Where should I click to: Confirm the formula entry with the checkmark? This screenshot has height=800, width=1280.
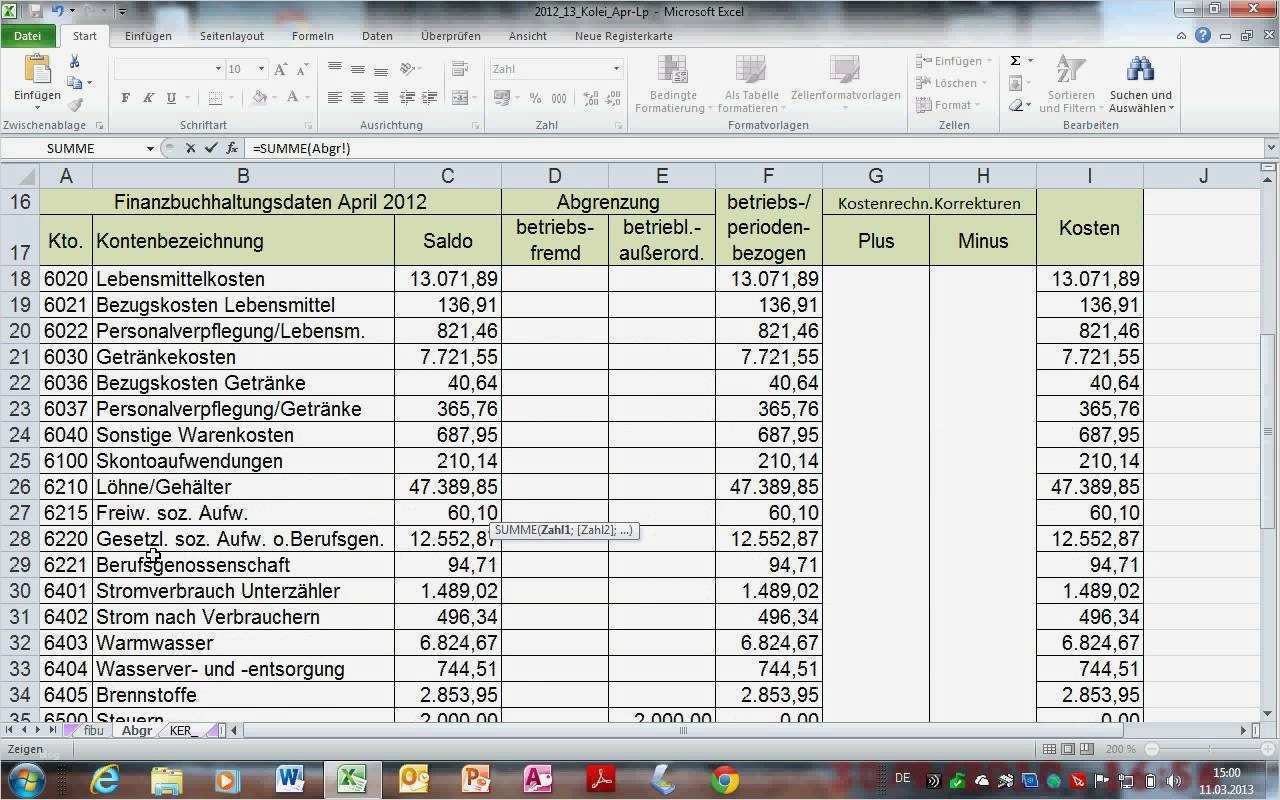point(210,148)
